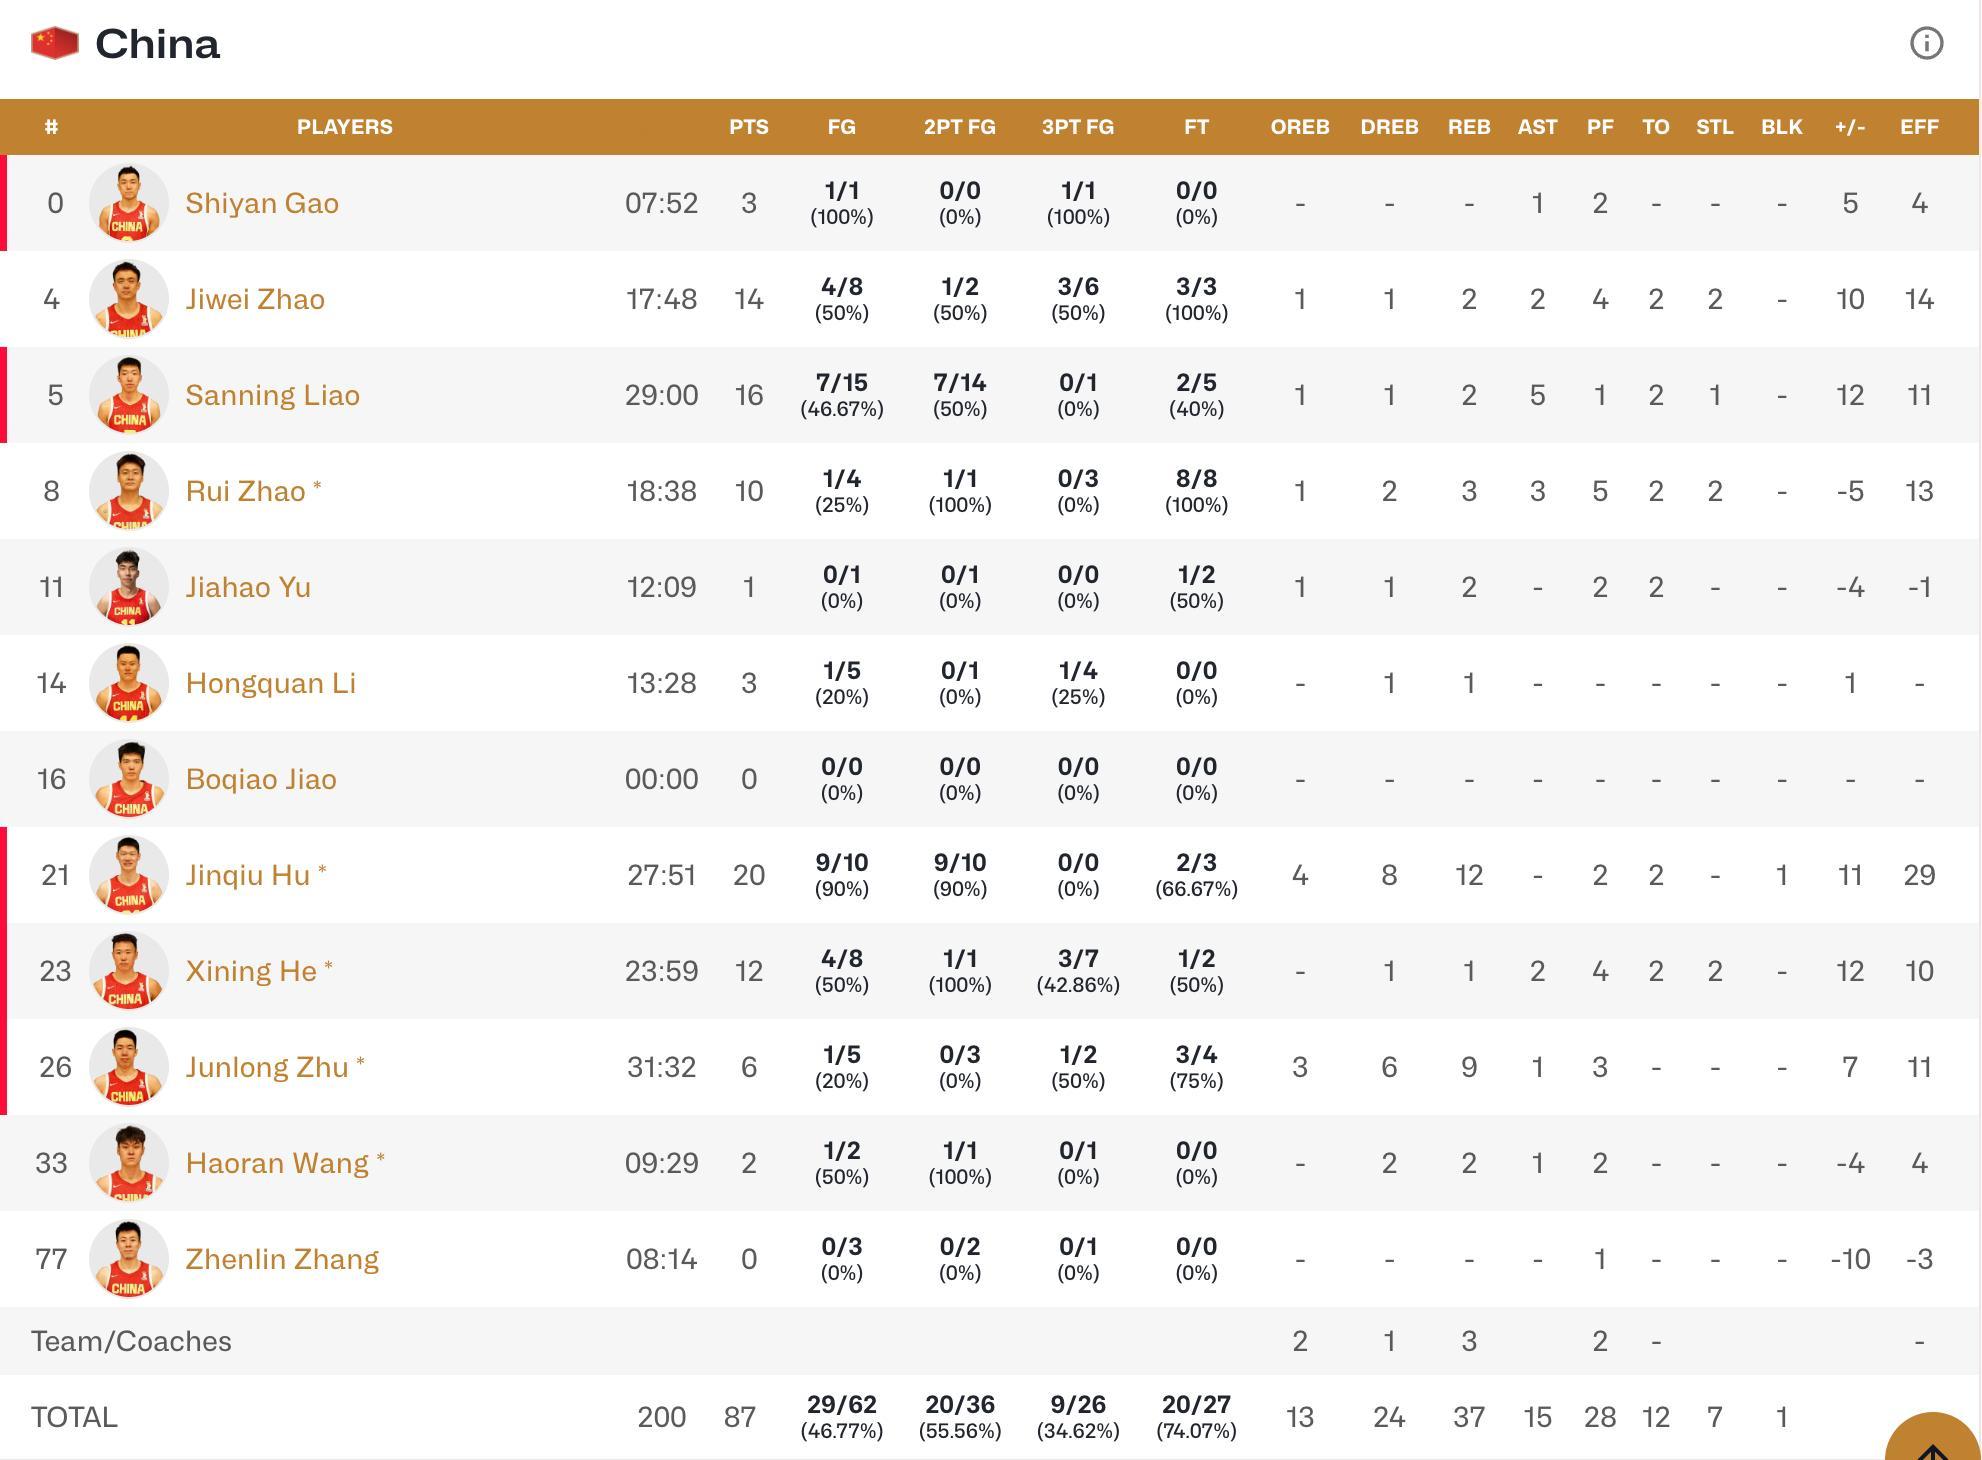Click the 3PT FG column header
The image size is (1982, 1460).
1077,127
